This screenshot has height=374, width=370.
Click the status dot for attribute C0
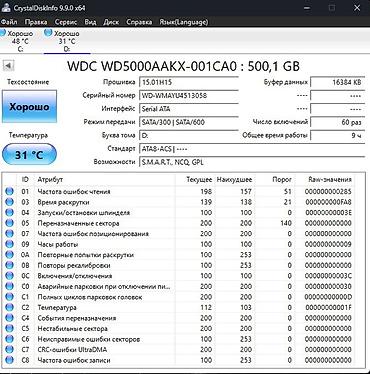coord(9,286)
